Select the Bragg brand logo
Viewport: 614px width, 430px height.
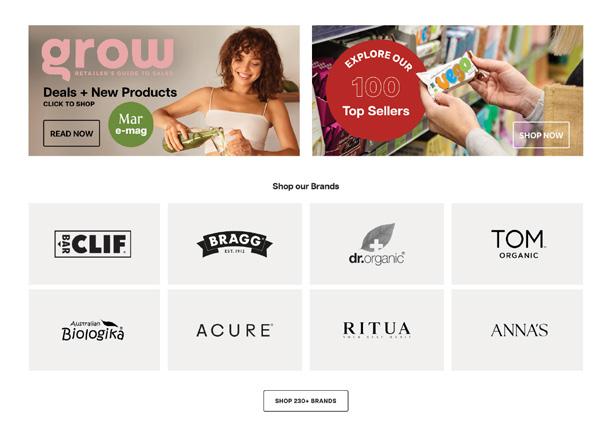click(235, 244)
